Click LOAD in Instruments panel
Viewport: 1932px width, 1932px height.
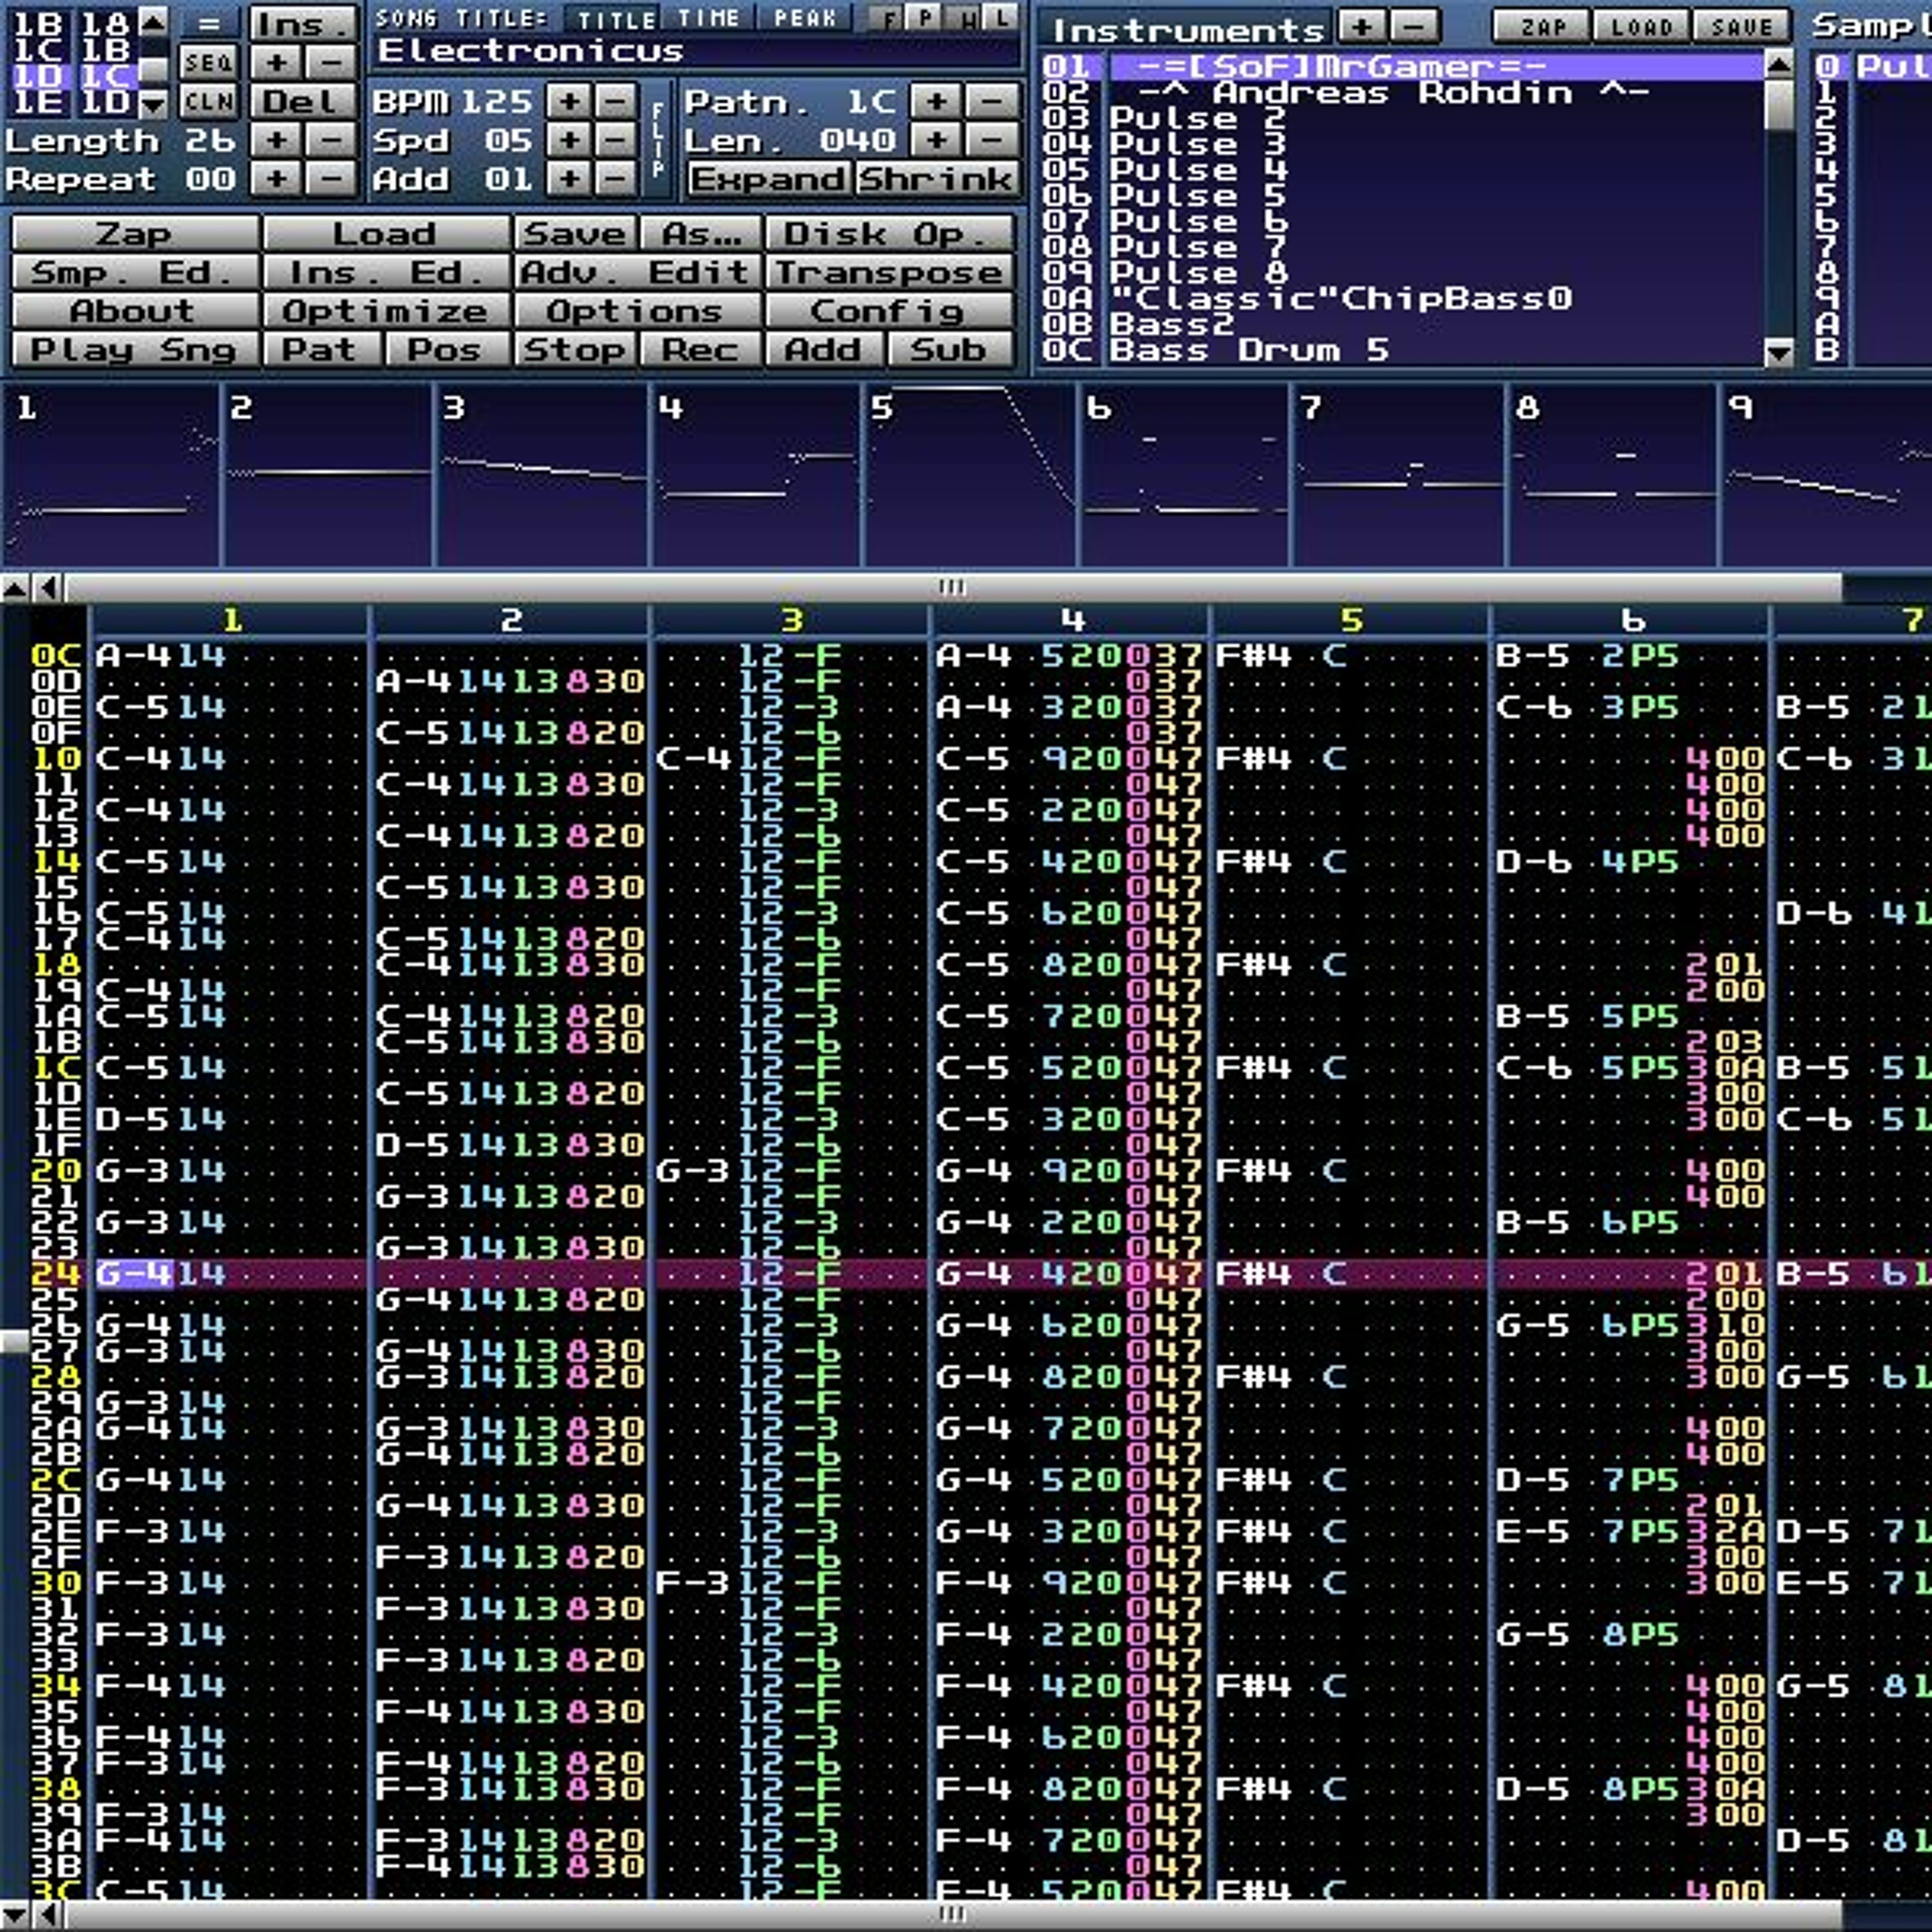pos(1641,26)
